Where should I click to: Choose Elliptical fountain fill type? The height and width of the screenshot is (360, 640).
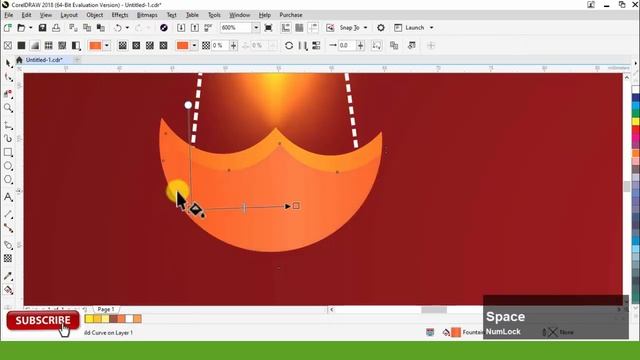136,45
